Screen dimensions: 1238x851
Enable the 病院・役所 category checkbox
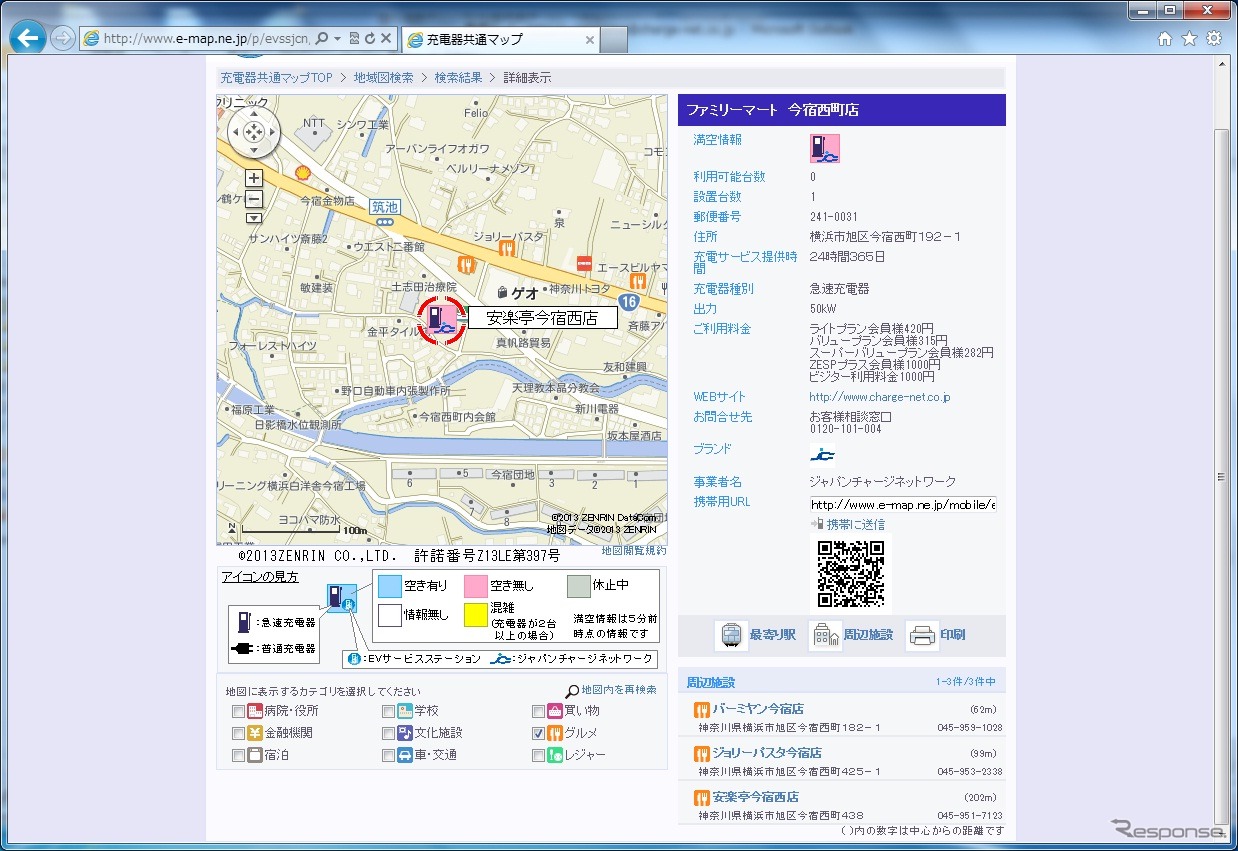pos(238,712)
